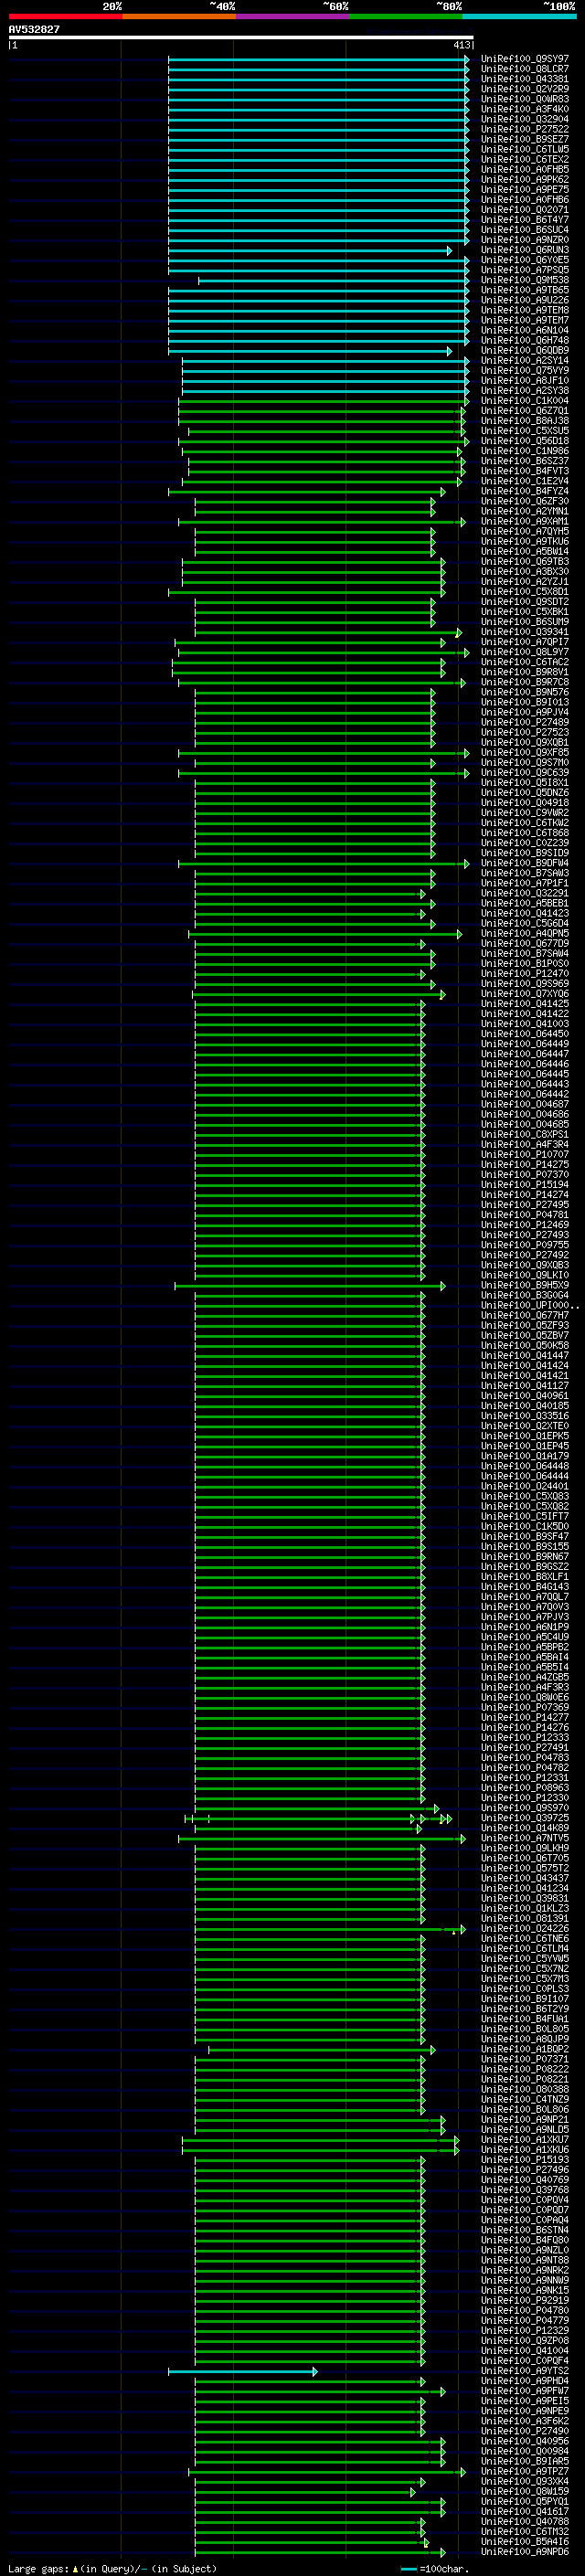Select label UniRef100_B4FVT3
Screen dimensions: 585x2576
click(525, 471)
